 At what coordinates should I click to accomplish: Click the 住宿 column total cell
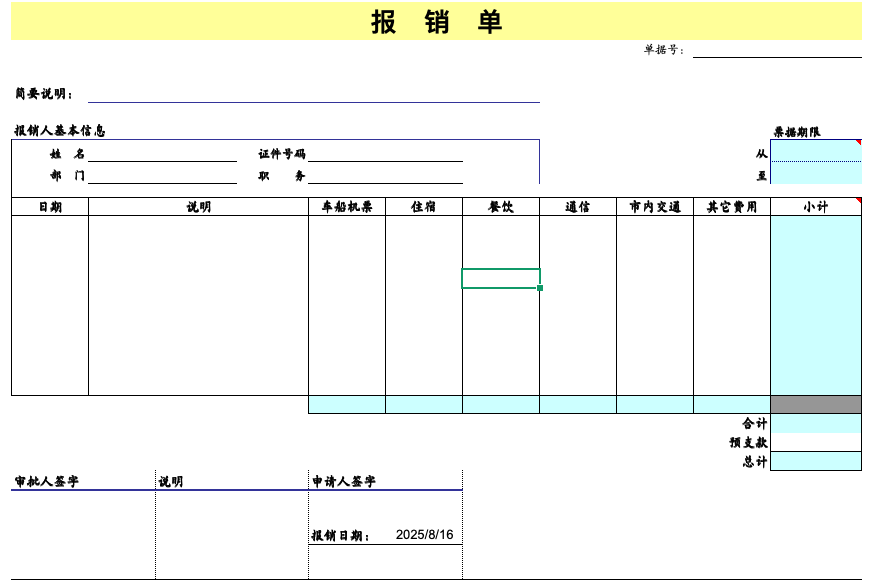point(424,404)
